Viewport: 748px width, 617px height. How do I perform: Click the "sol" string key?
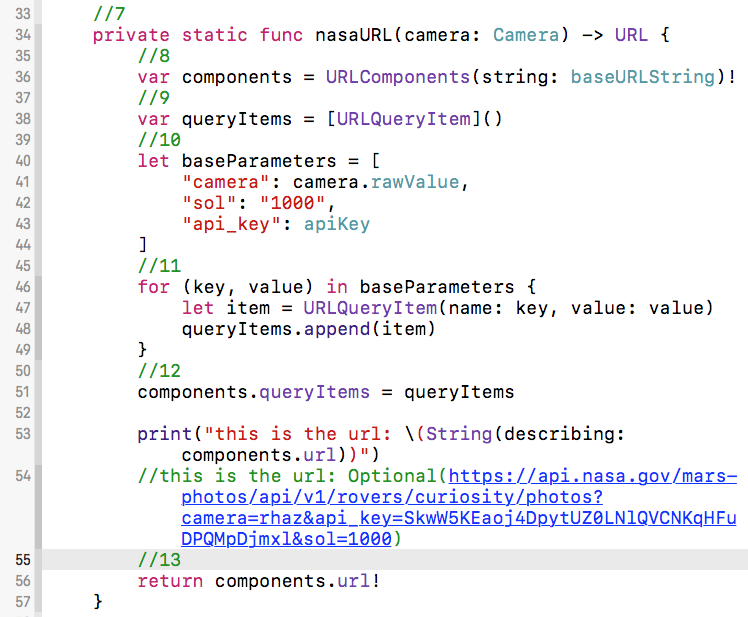(209, 203)
